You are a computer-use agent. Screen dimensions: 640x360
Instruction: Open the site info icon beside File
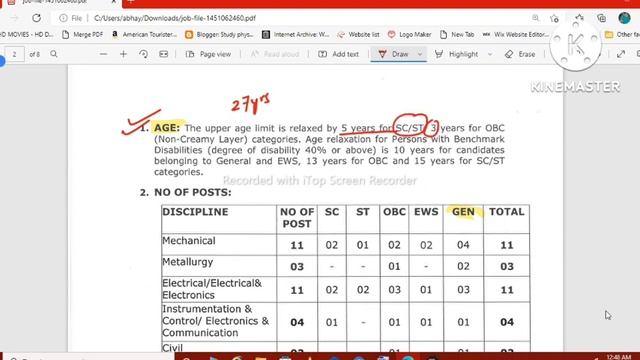coord(63,18)
